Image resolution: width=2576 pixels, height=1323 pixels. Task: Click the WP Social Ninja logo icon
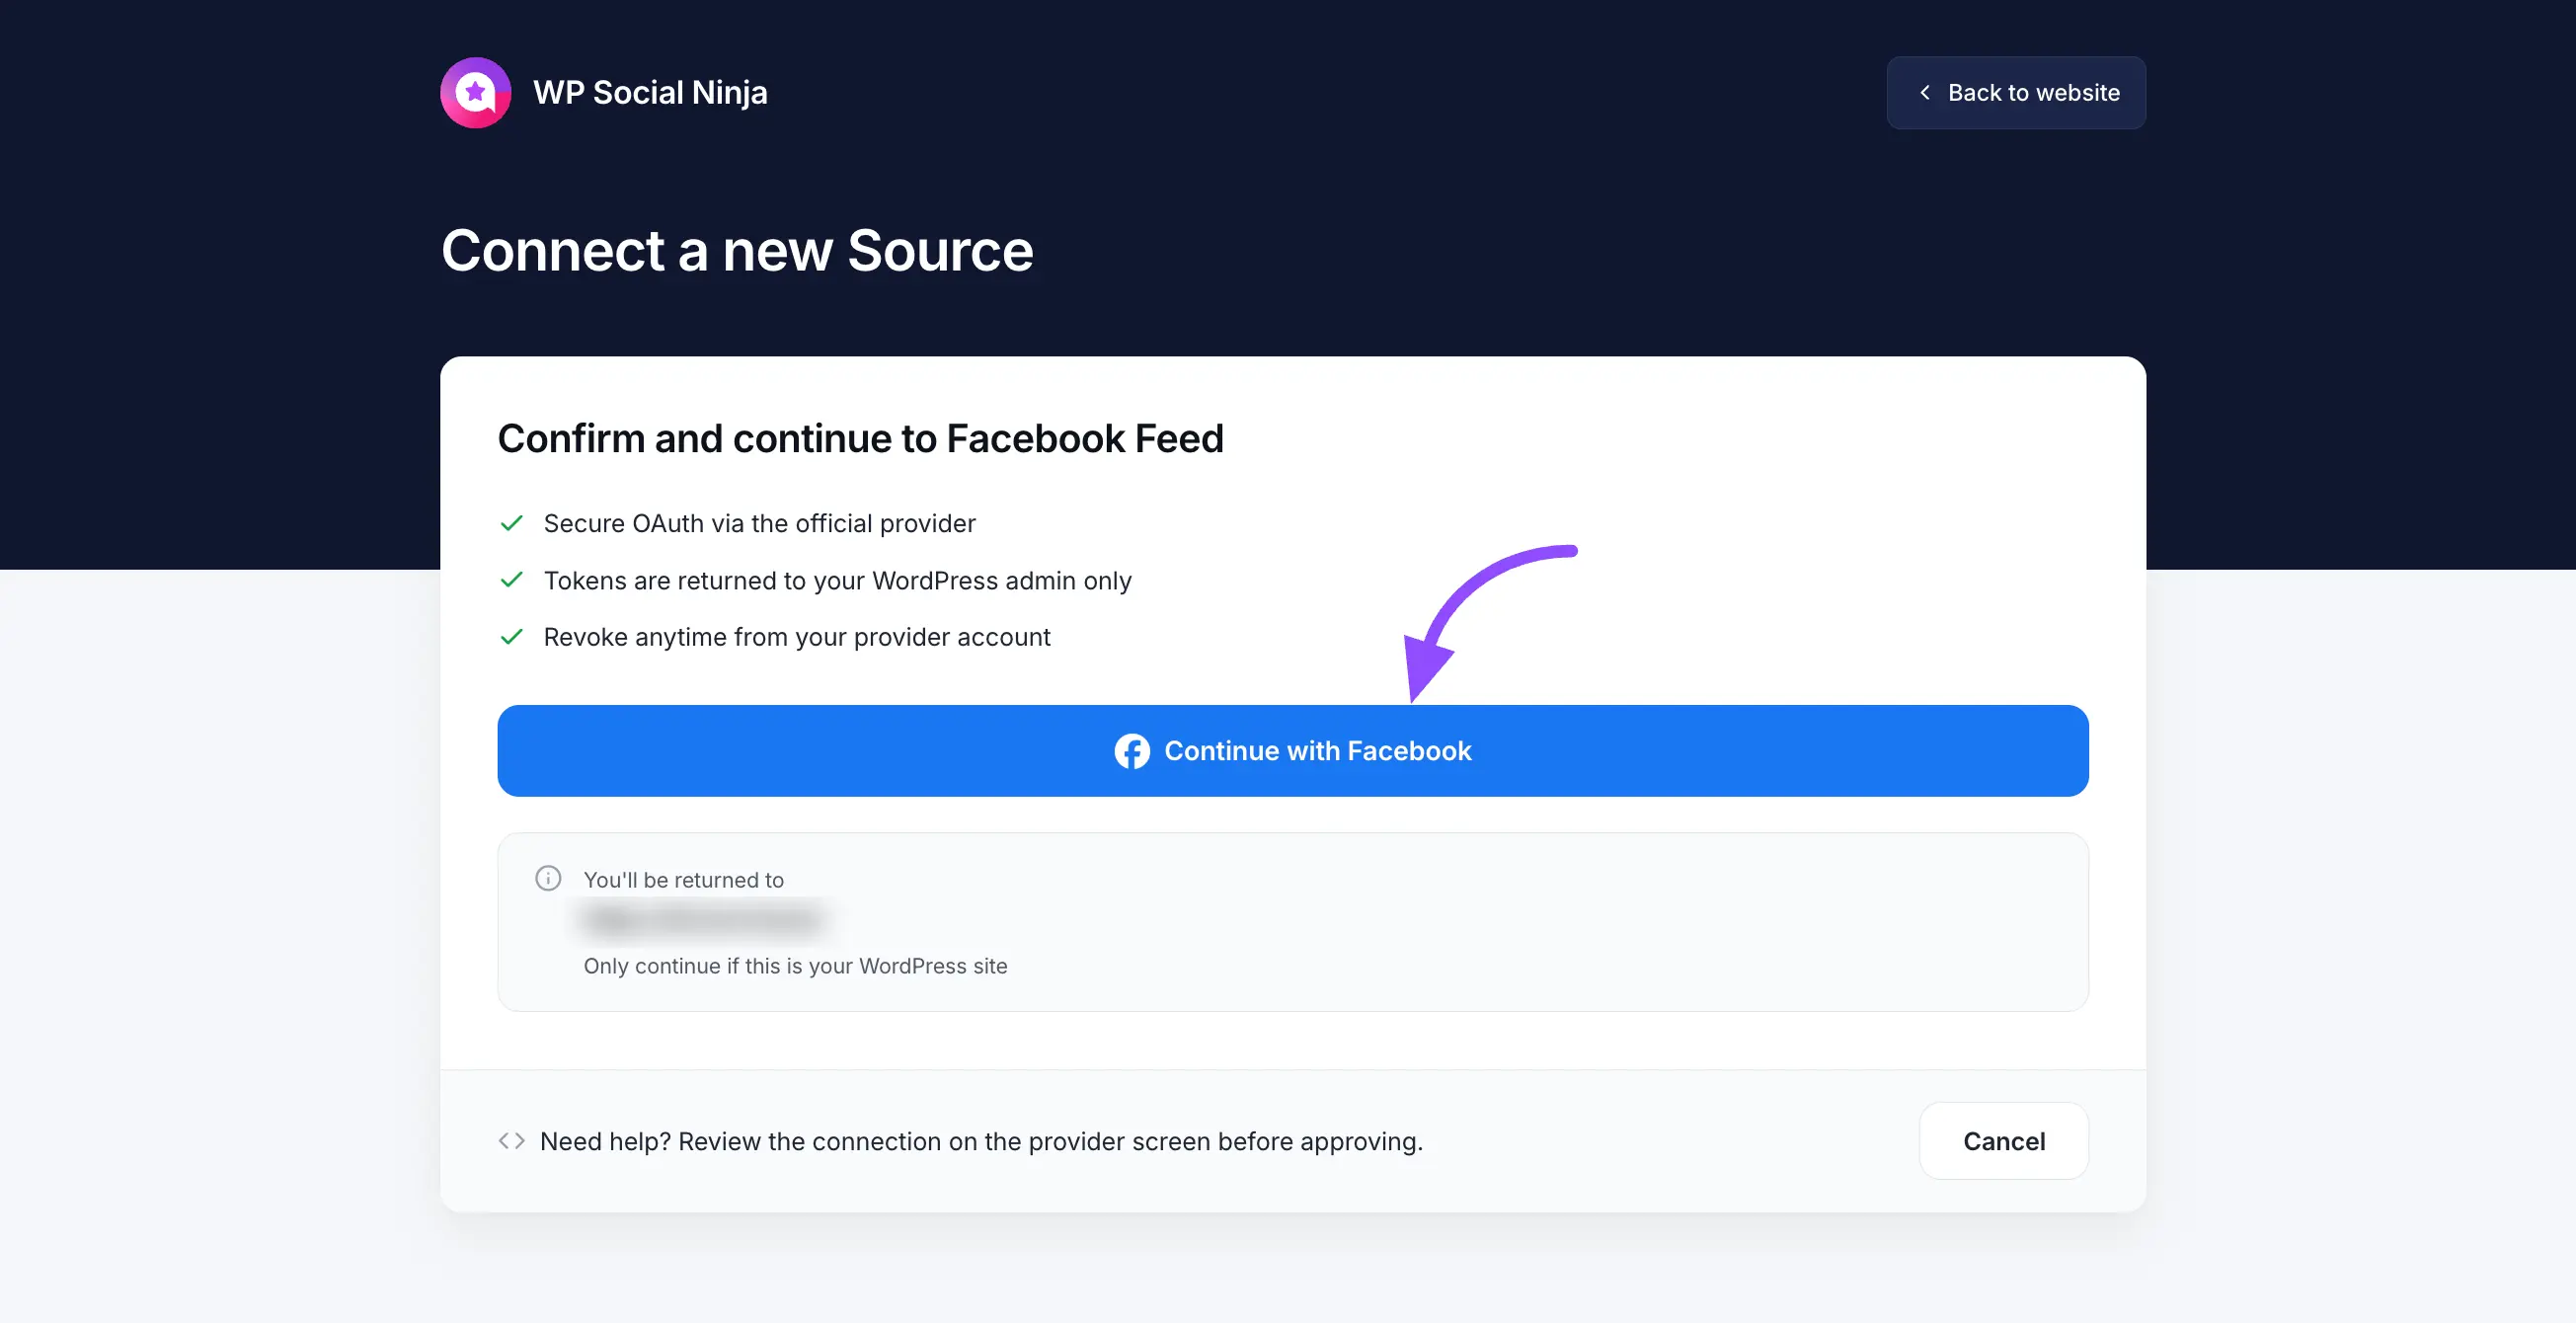(476, 92)
